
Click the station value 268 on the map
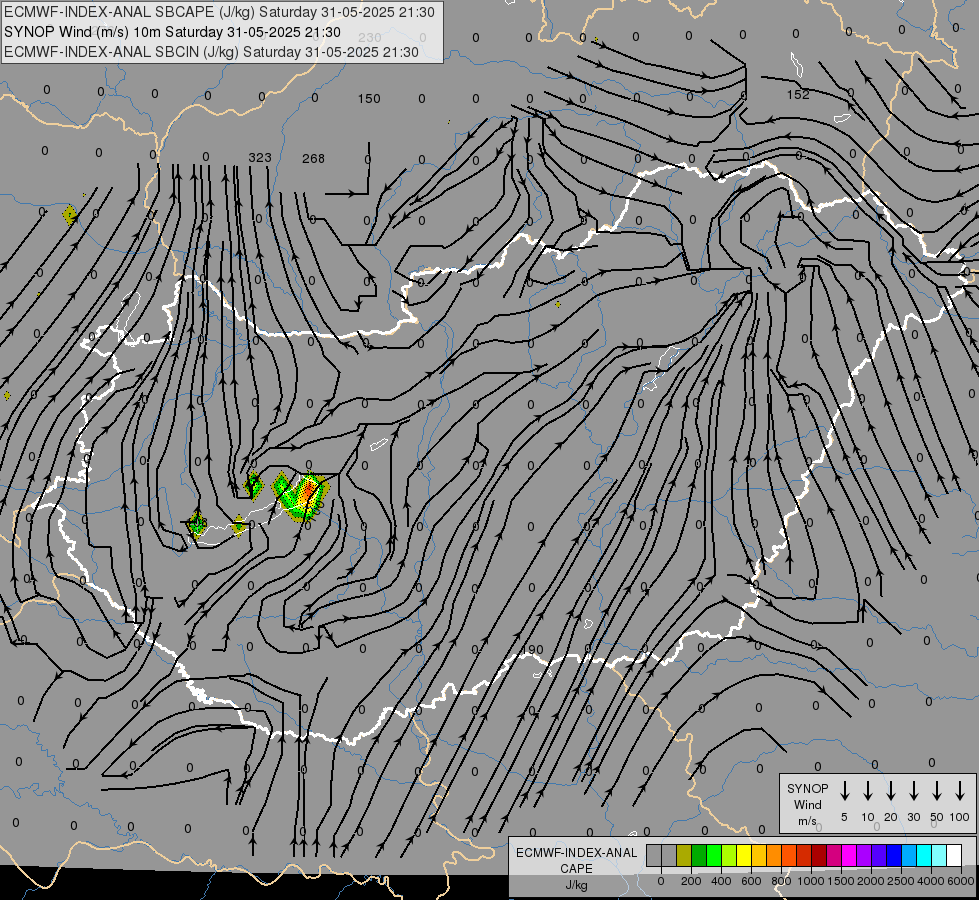point(313,159)
